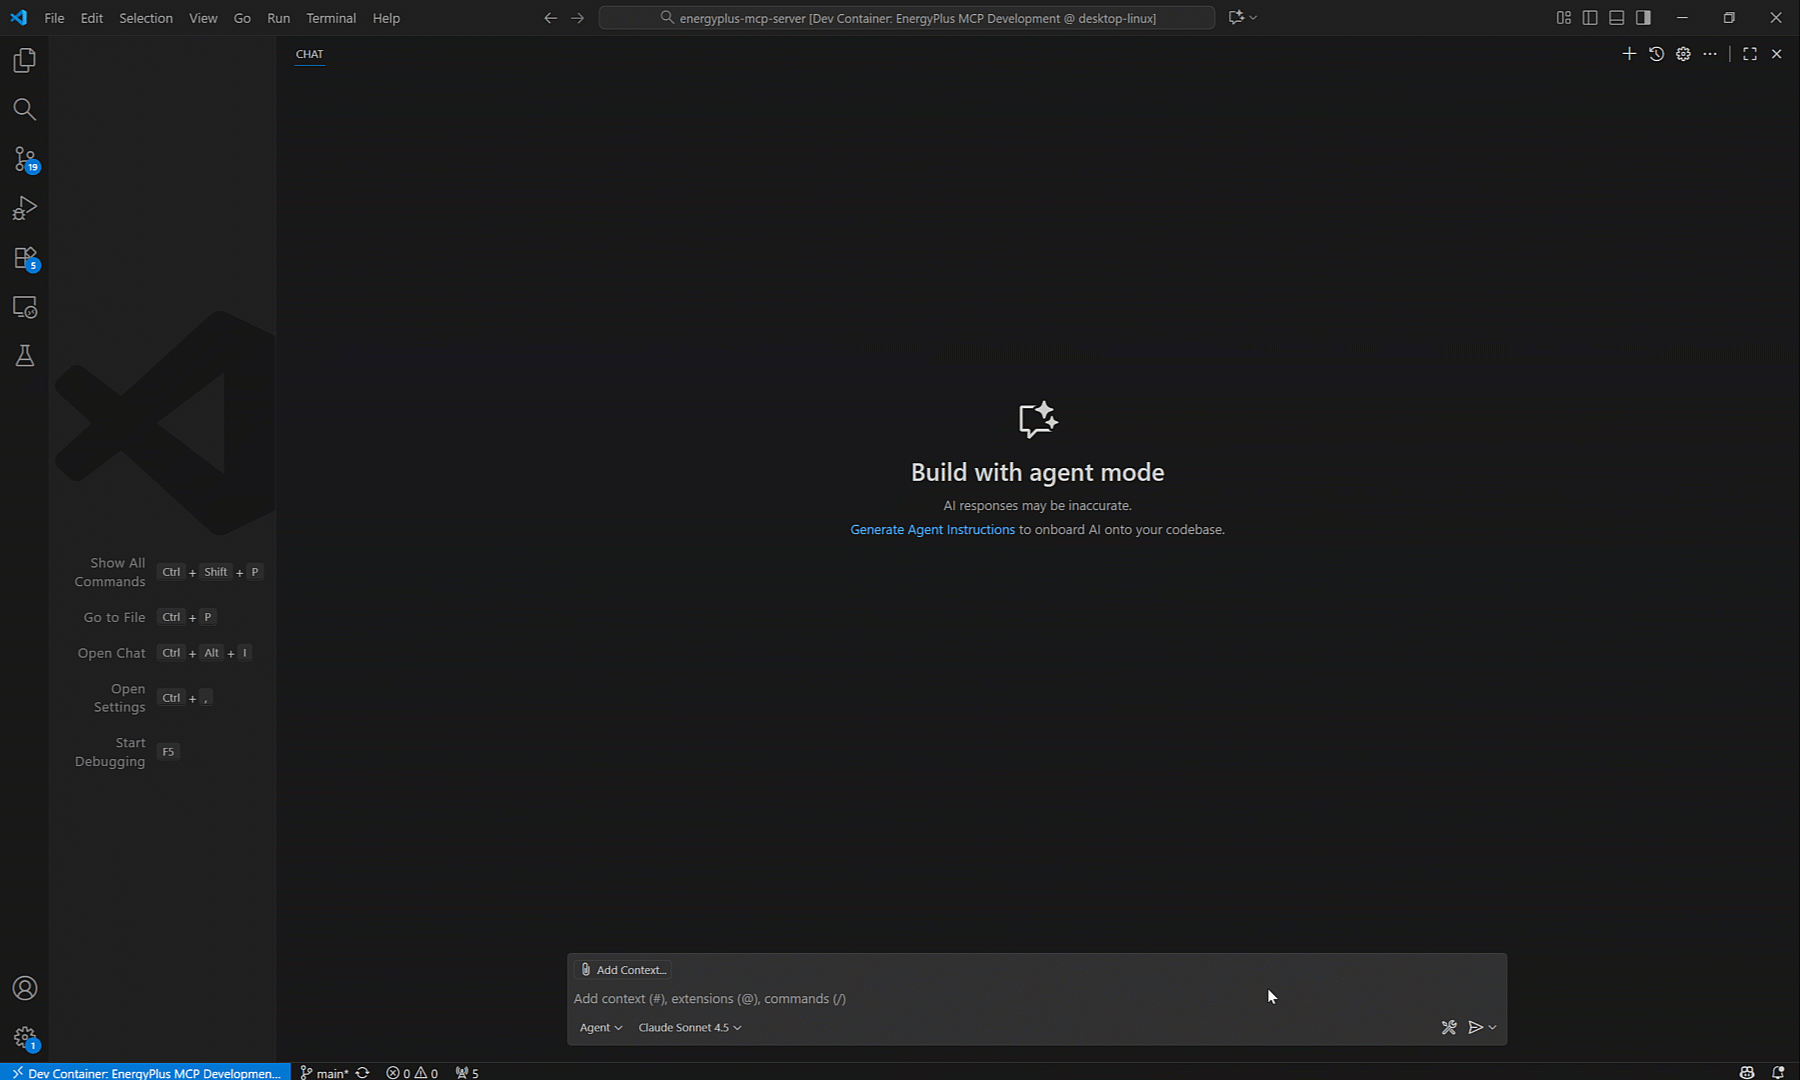1800x1080 pixels.
Task: Open the Search view icon
Action: click(25, 110)
